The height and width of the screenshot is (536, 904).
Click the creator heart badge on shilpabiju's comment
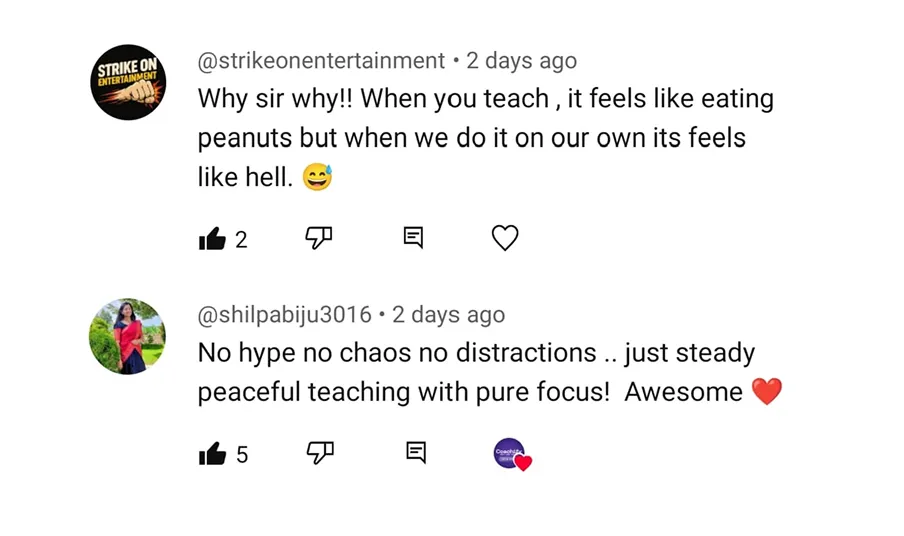click(511, 454)
